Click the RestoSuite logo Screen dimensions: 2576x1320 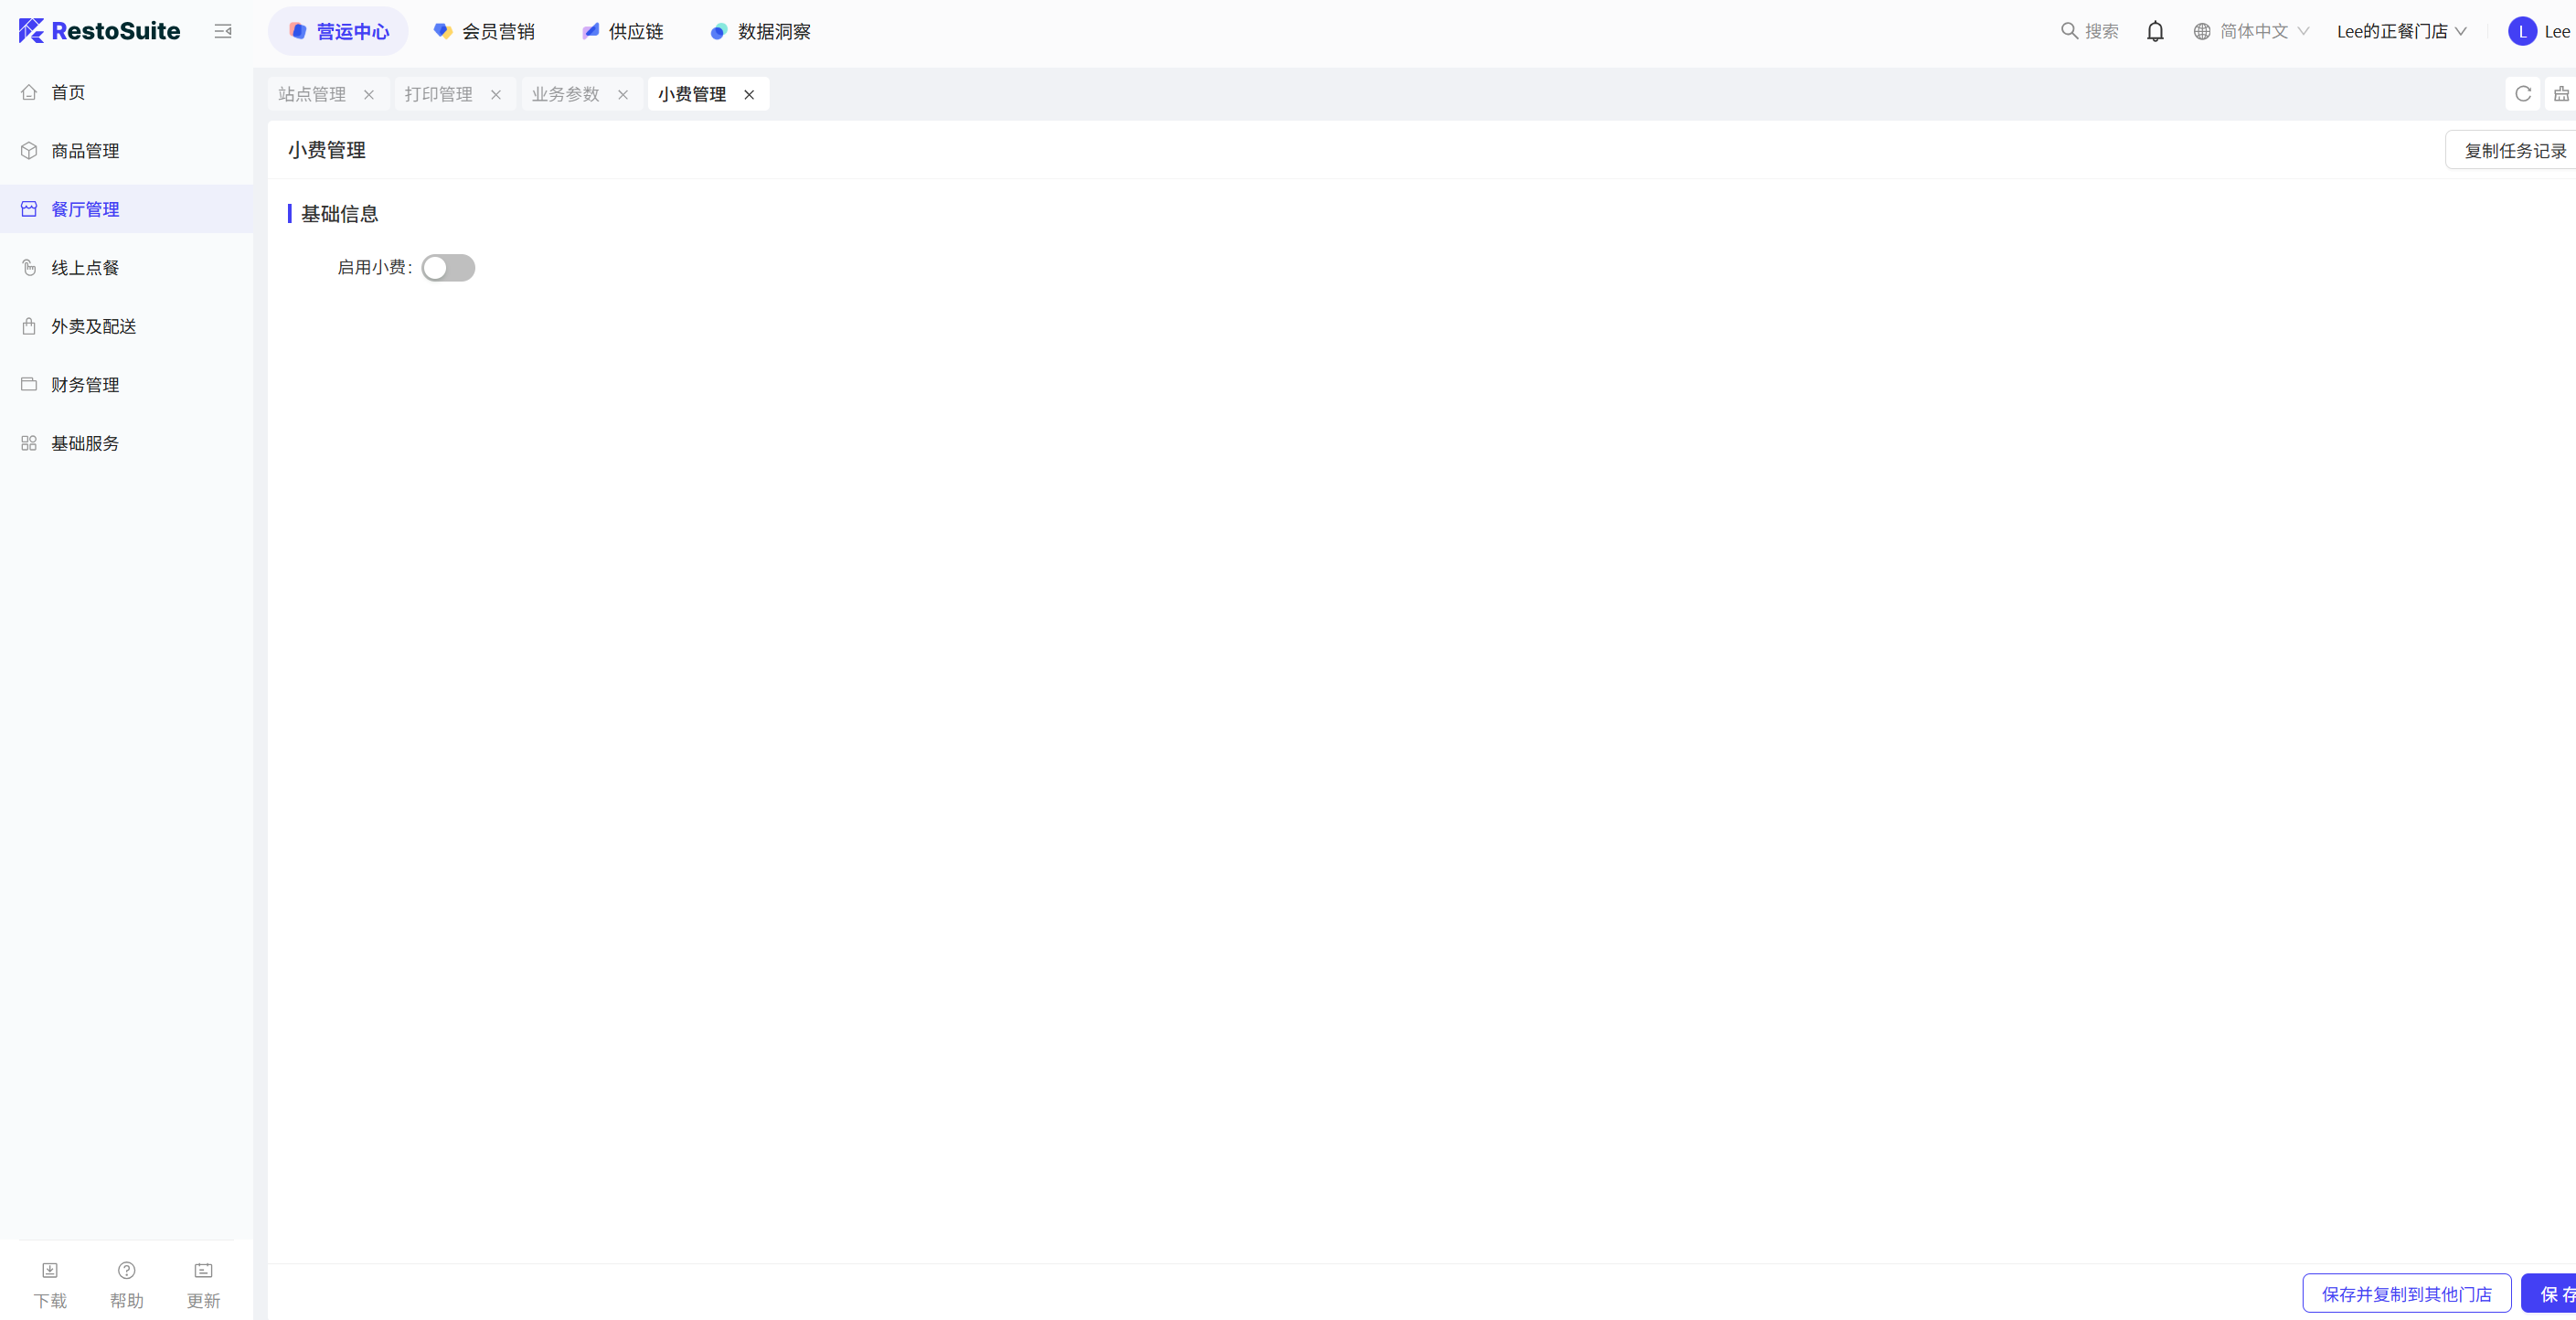pos(99,31)
